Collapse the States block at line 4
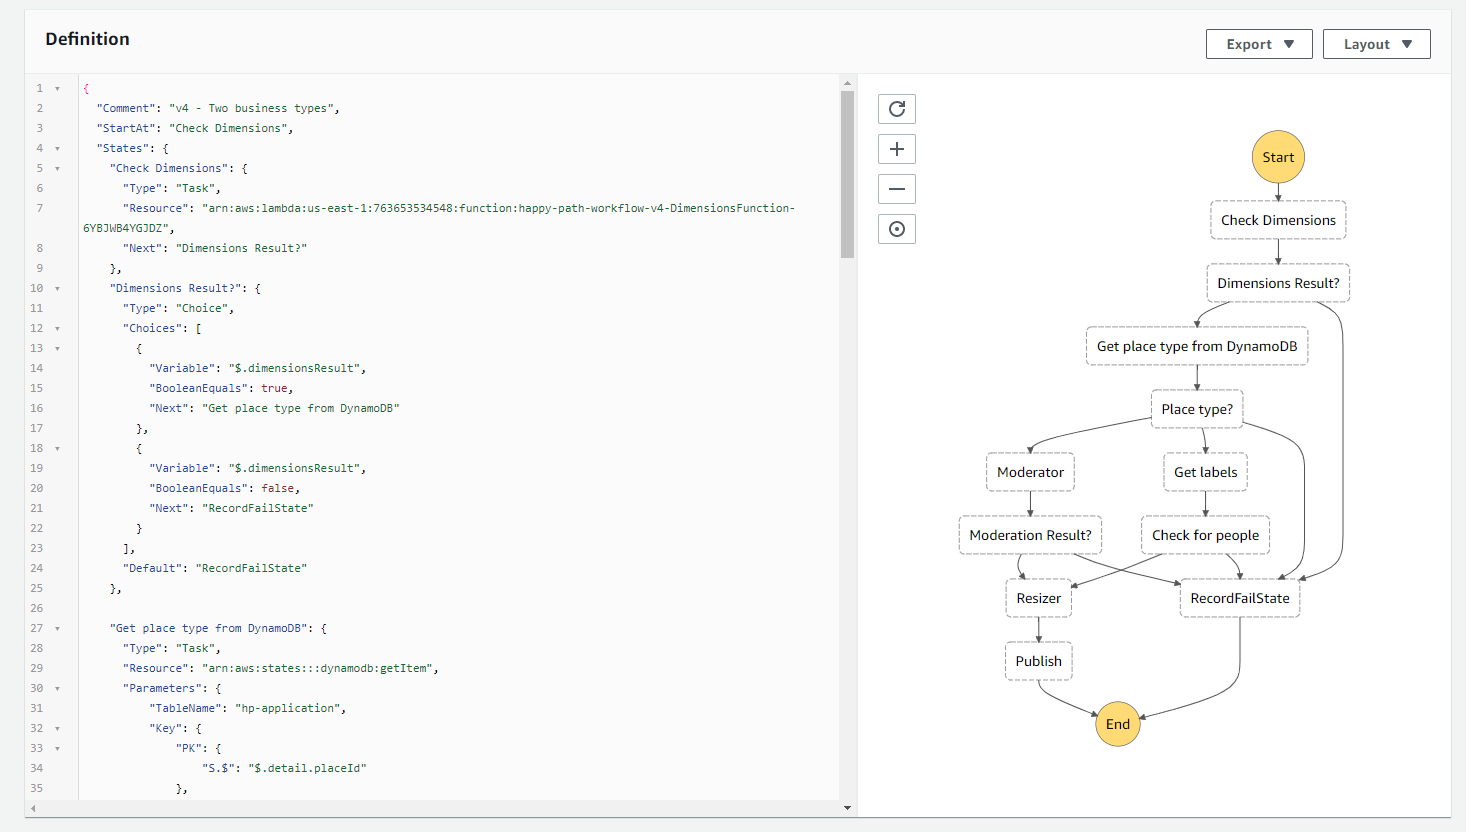1466x832 pixels. coord(57,148)
